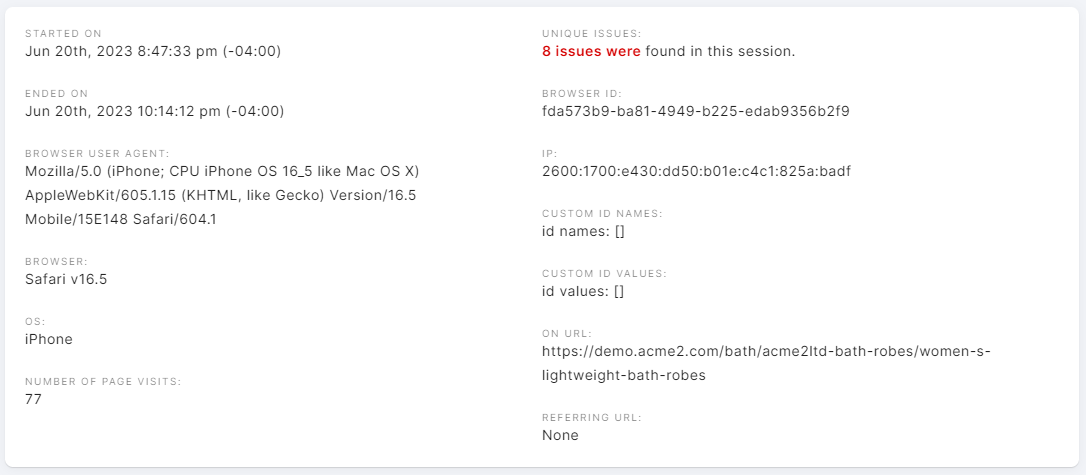This screenshot has width=1086, height=475.
Task: Click the iPhone OS value
Action: pyautogui.click(x=48, y=339)
